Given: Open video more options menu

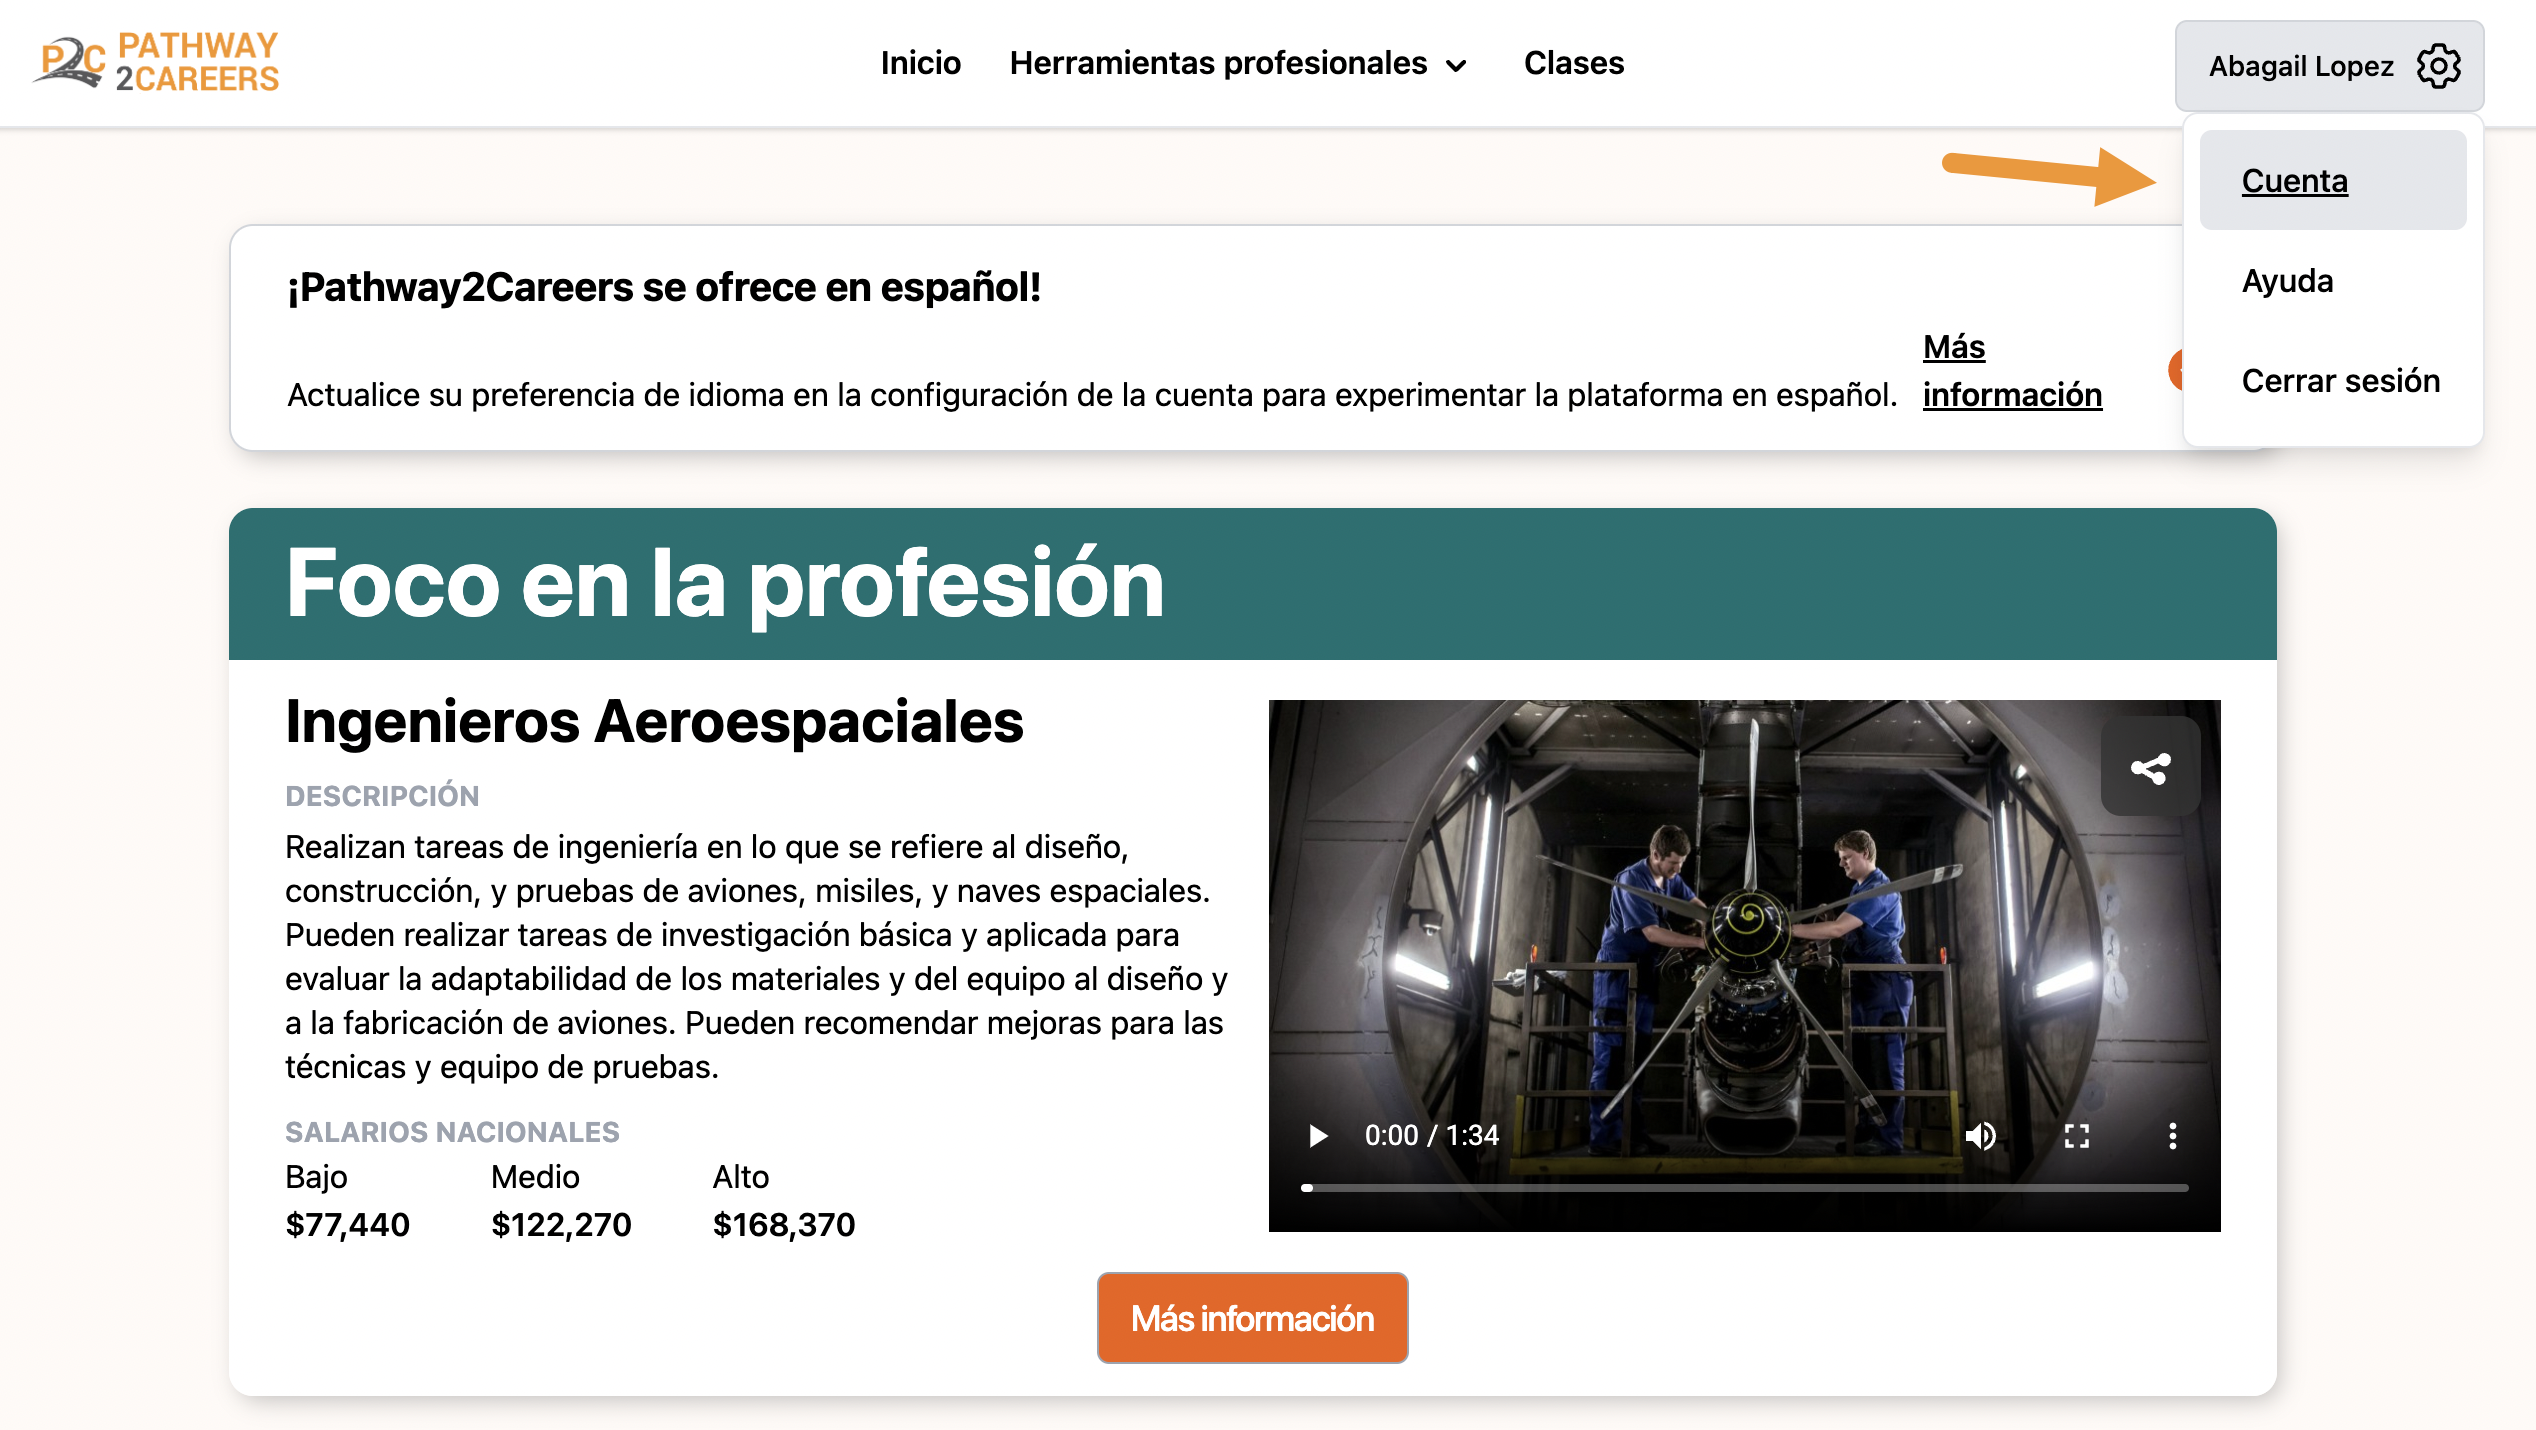Looking at the screenshot, I should [x=2172, y=1136].
